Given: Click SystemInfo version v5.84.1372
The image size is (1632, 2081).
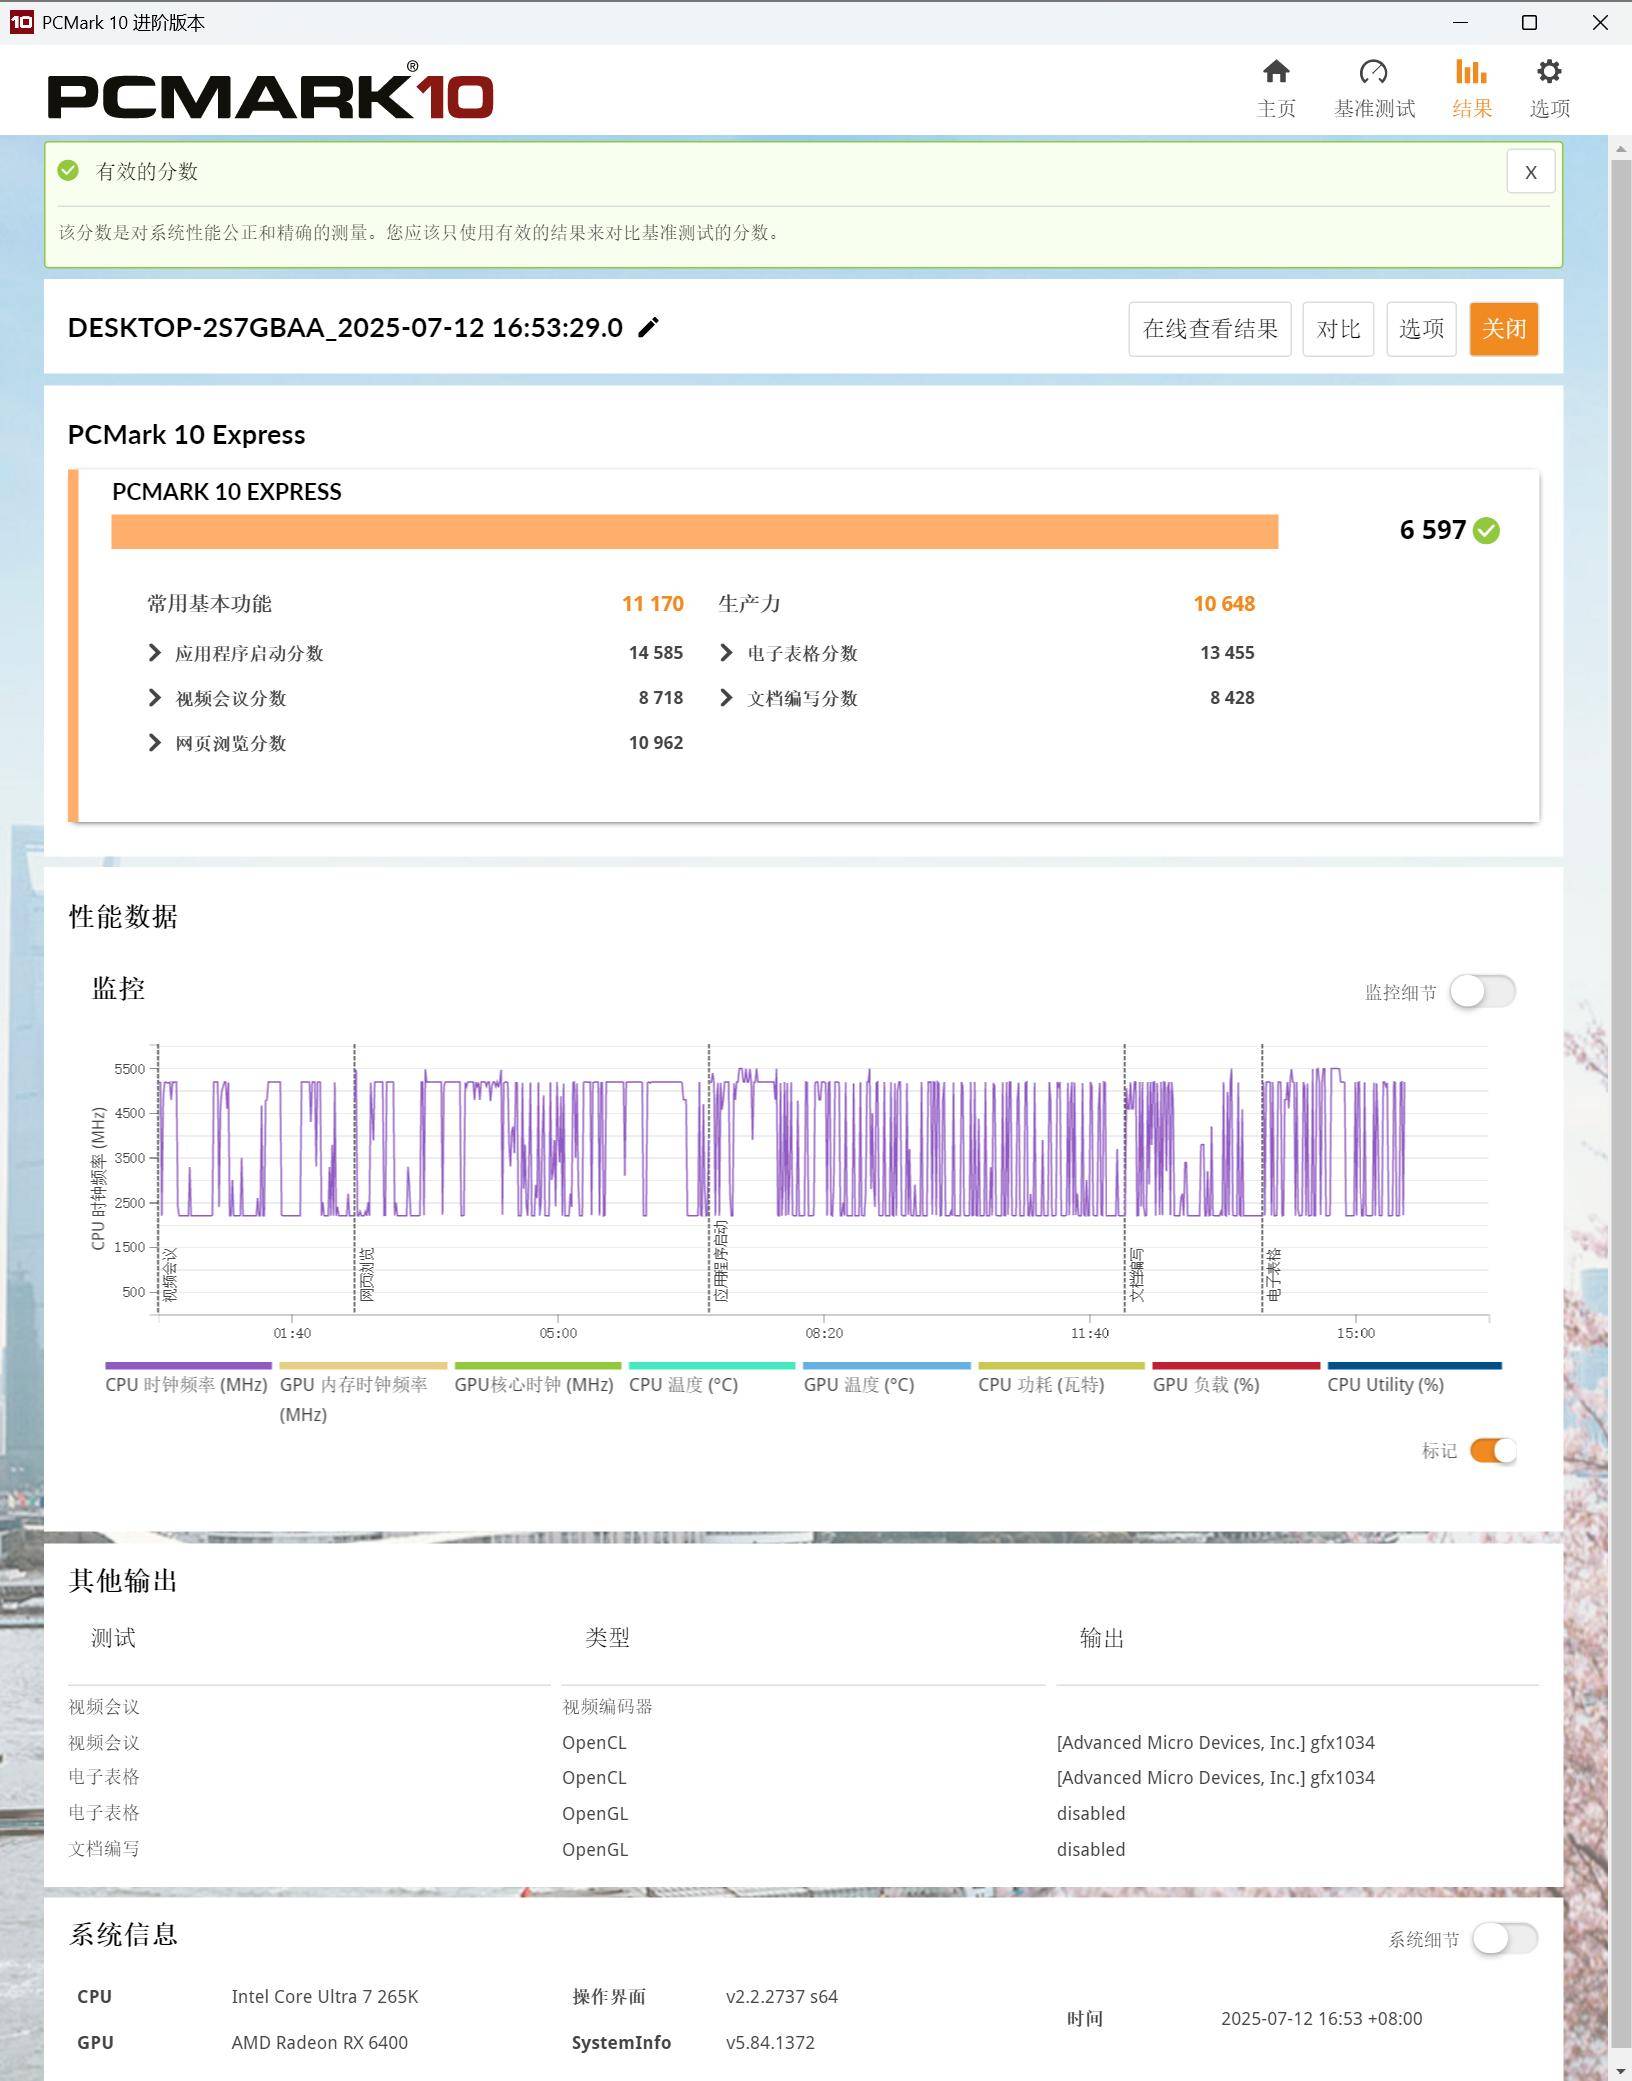Looking at the screenshot, I should click(770, 2042).
